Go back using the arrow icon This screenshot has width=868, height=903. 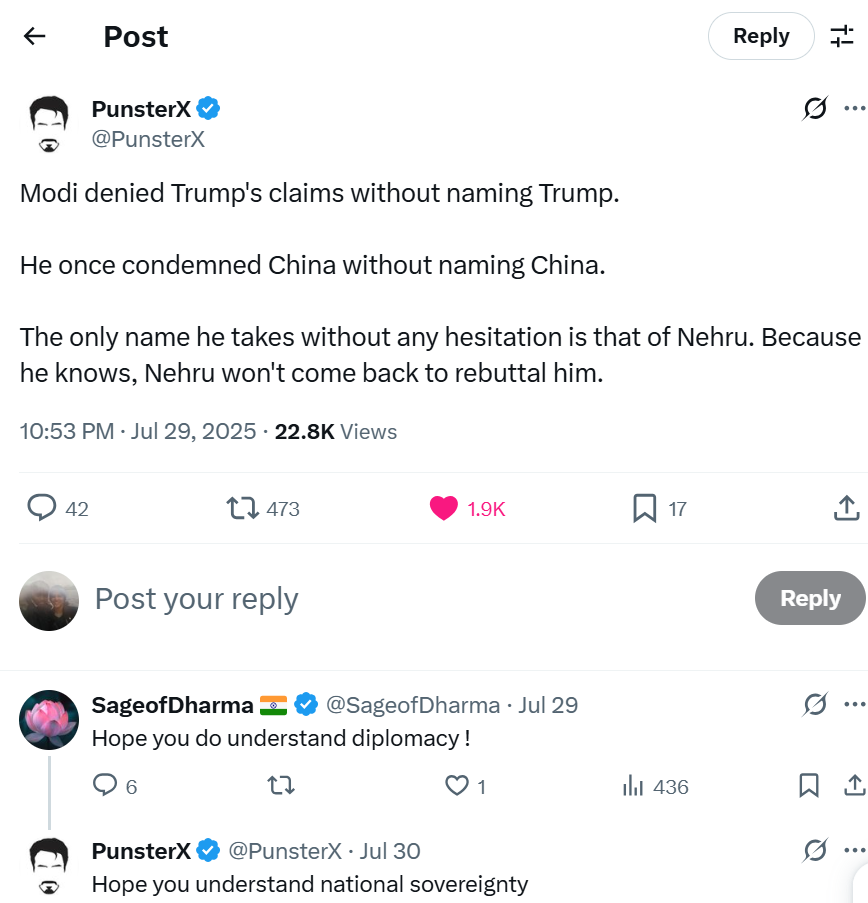pyautogui.click(x=35, y=37)
